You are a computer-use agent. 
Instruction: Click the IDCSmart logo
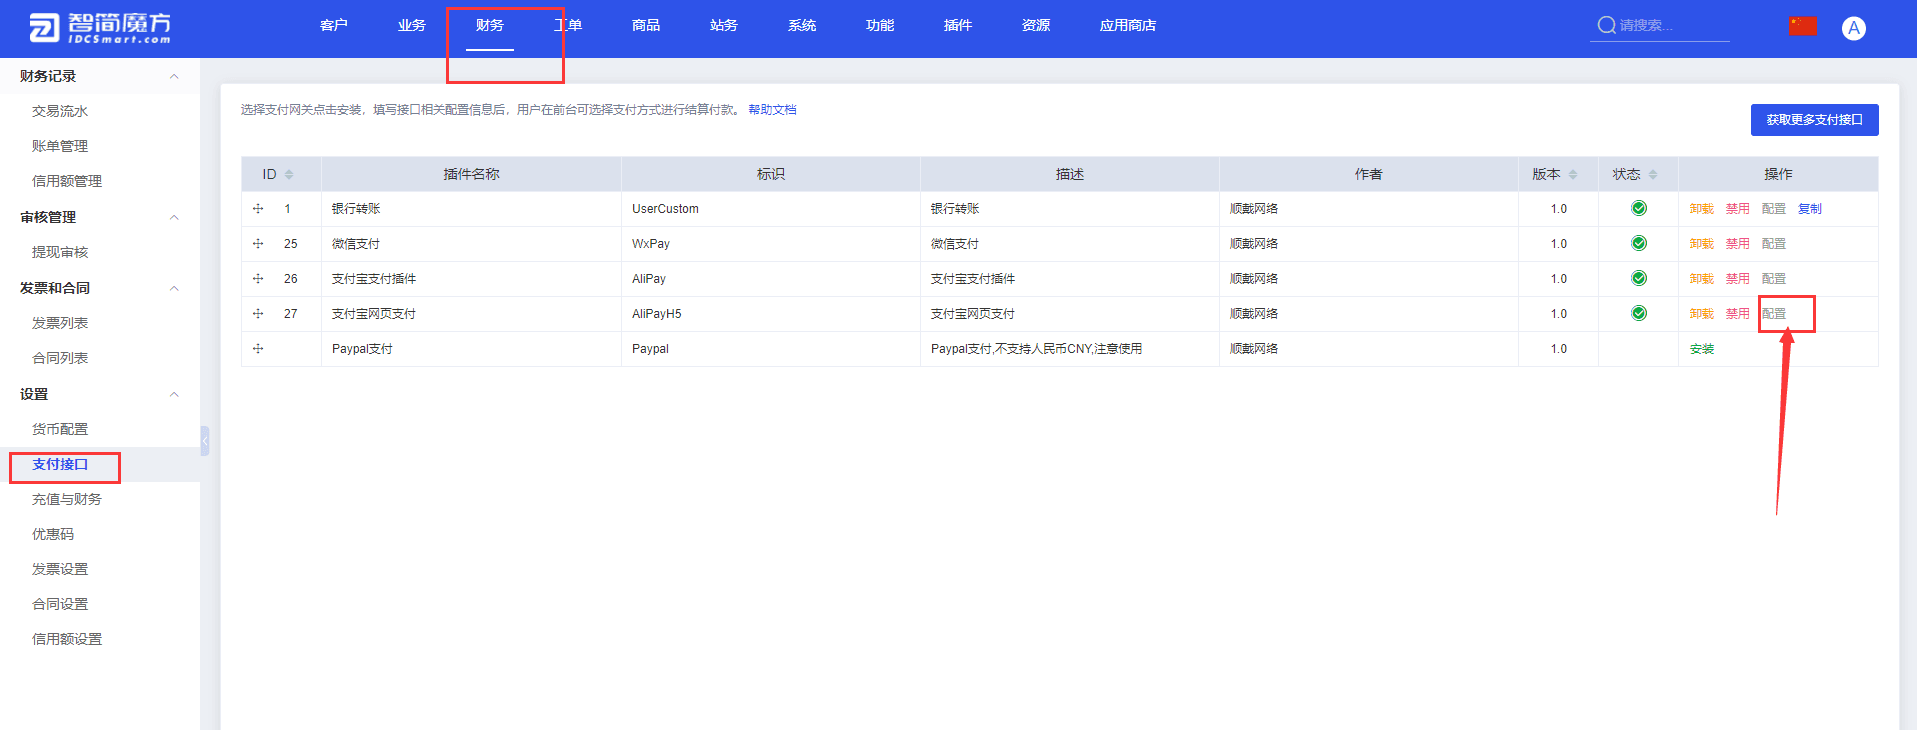point(100,27)
